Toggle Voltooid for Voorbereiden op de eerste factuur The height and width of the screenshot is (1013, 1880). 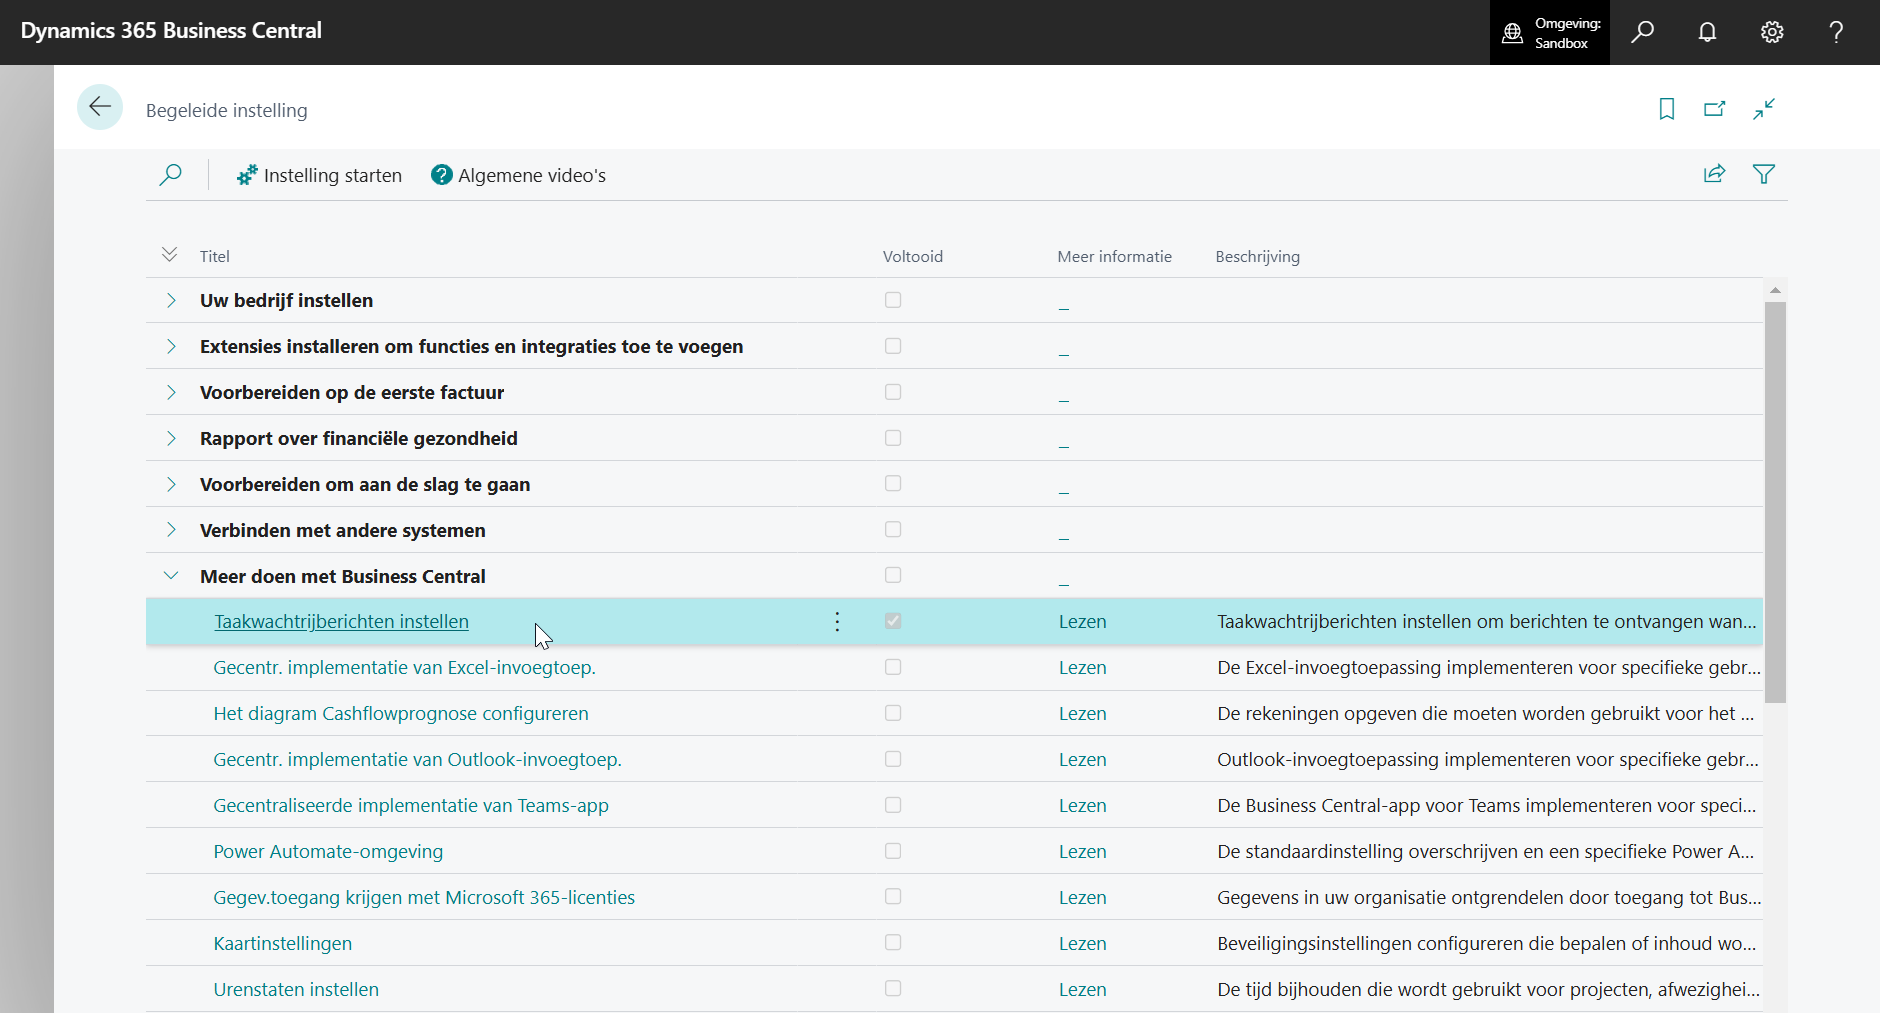893,392
